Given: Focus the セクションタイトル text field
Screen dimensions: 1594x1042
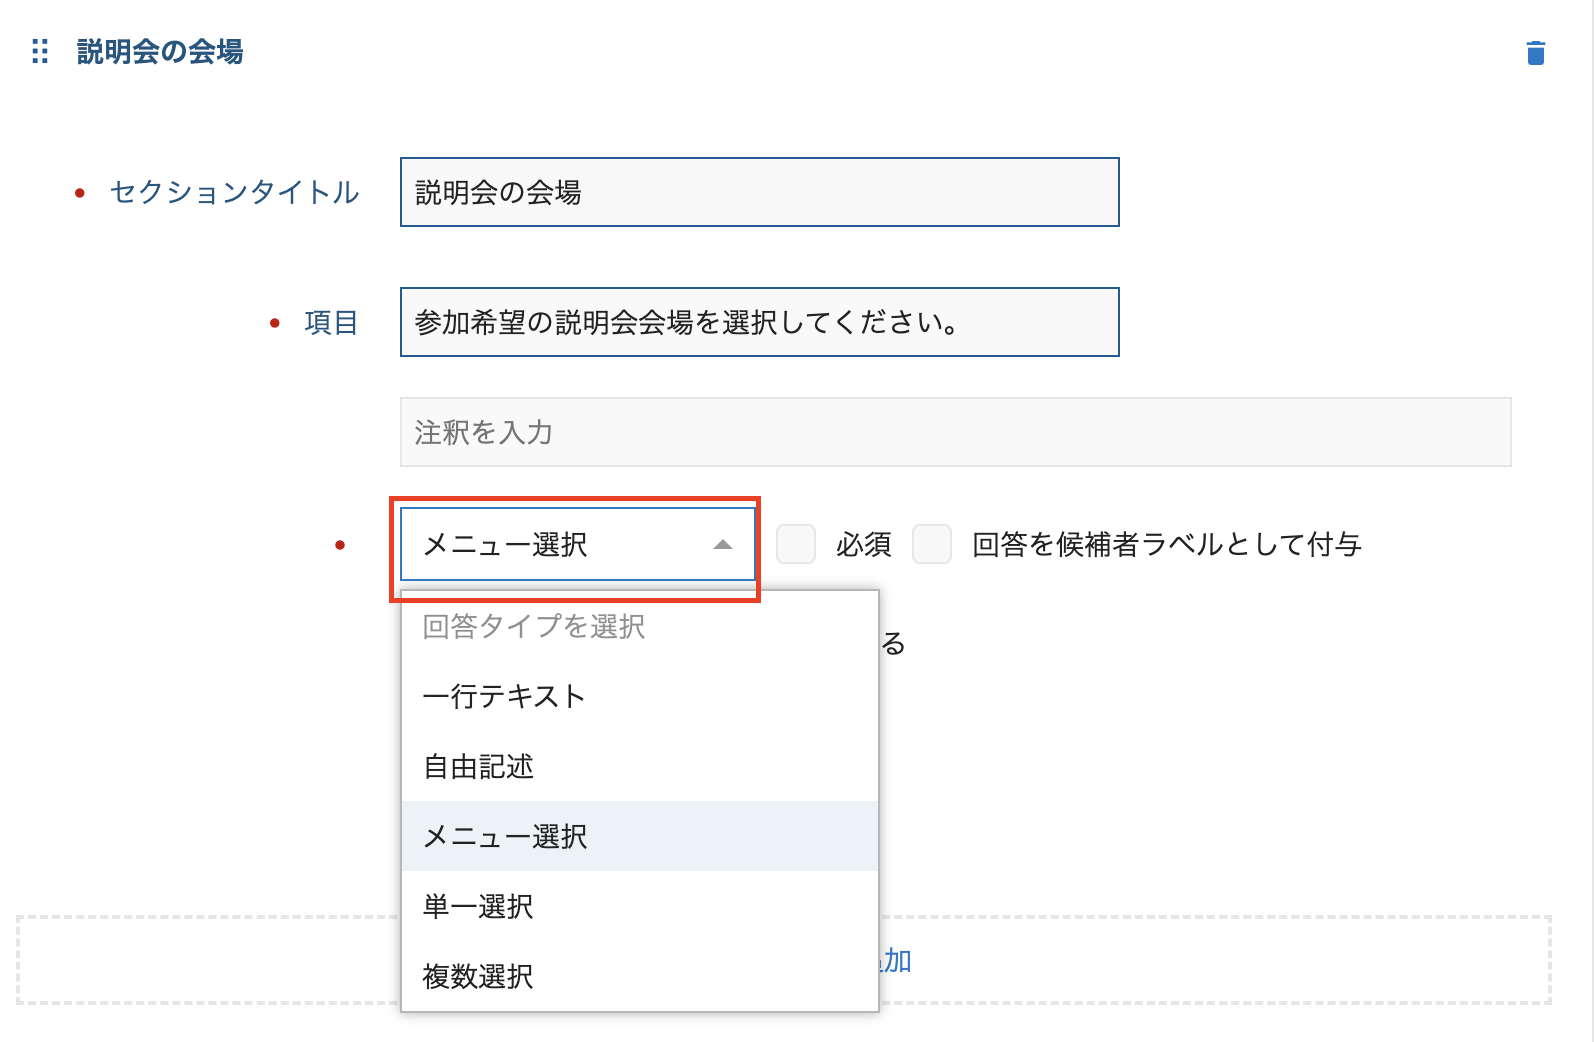Looking at the screenshot, I should [759, 192].
